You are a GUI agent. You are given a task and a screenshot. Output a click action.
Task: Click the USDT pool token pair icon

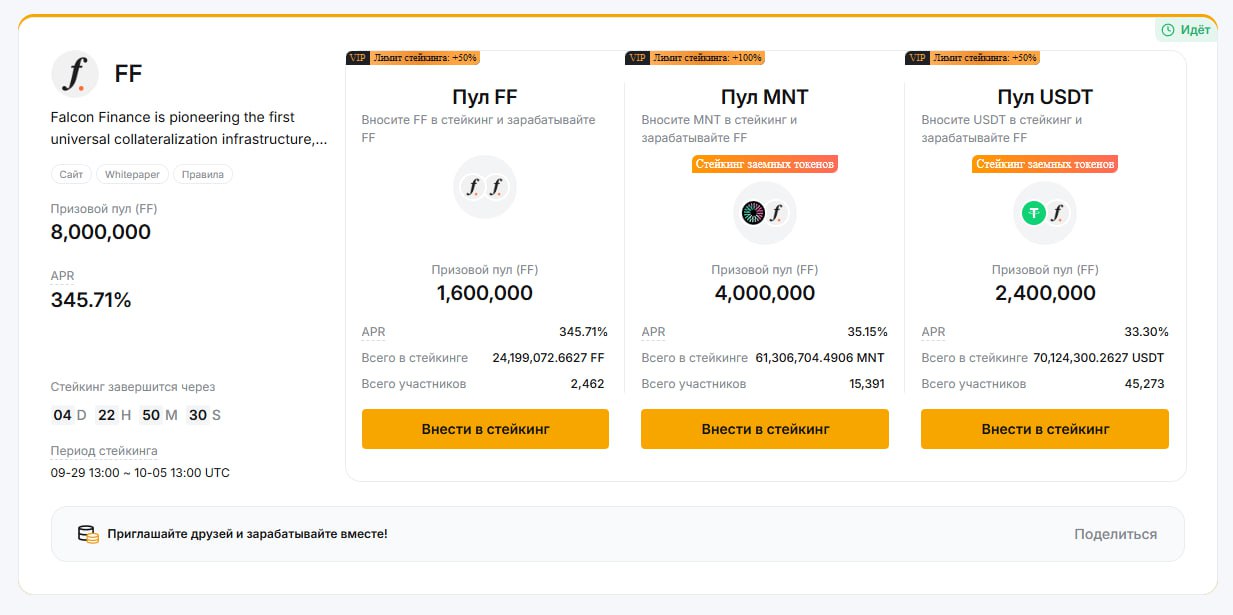coord(1044,212)
